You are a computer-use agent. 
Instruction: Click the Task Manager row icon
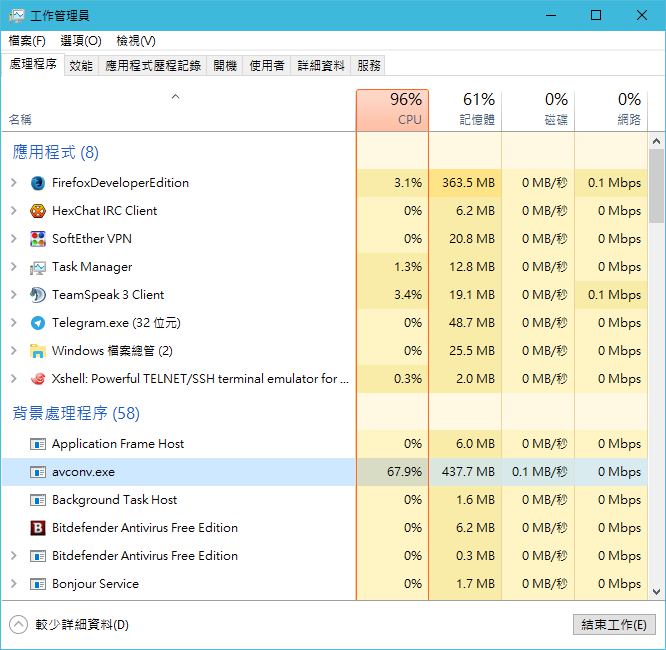click(x=38, y=267)
